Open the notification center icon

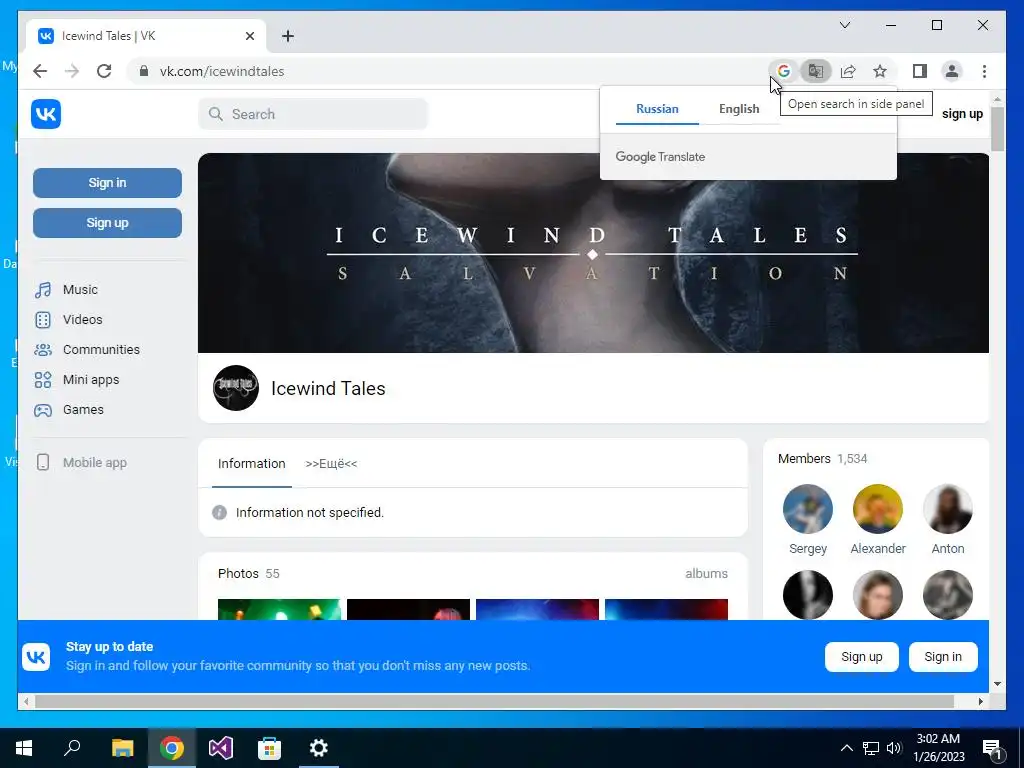tap(993, 748)
